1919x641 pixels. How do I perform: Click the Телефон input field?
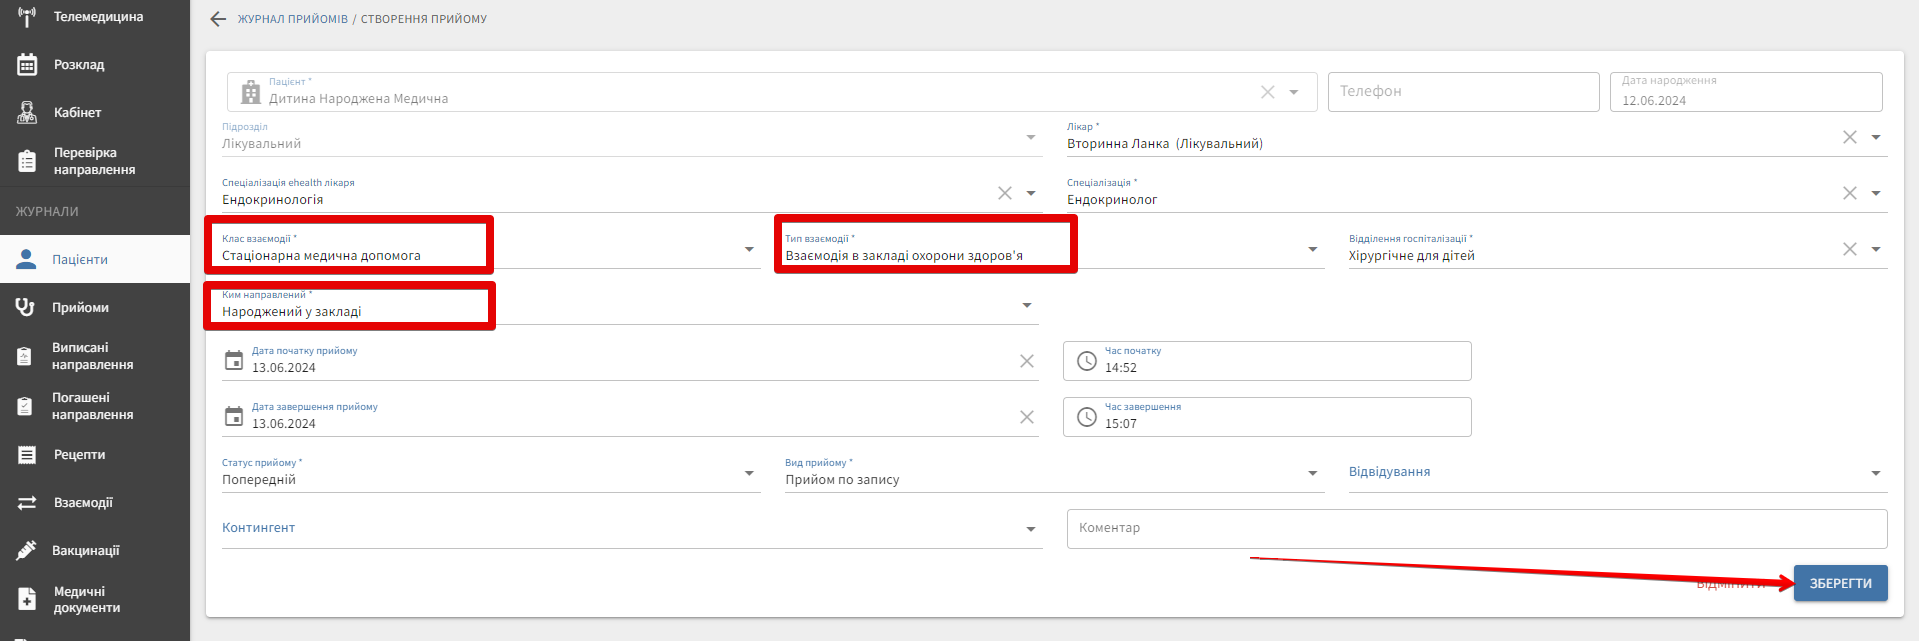click(x=1464, y=91)
